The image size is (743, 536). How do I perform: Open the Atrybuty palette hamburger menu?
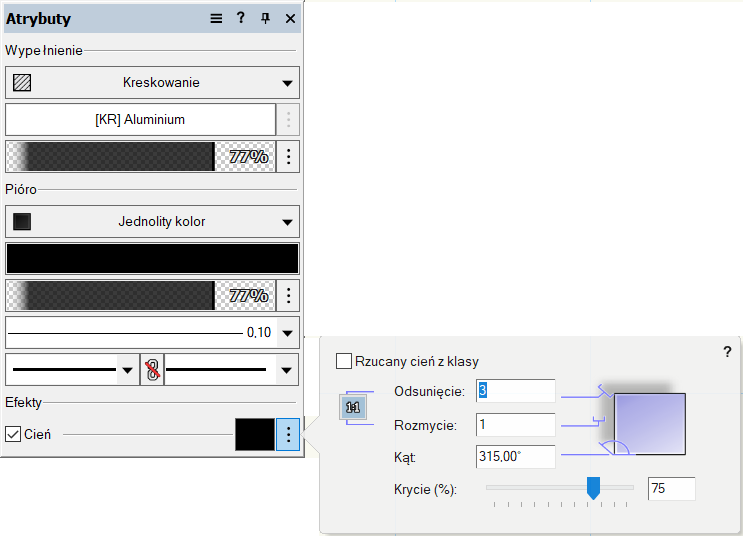pos(216,19)
